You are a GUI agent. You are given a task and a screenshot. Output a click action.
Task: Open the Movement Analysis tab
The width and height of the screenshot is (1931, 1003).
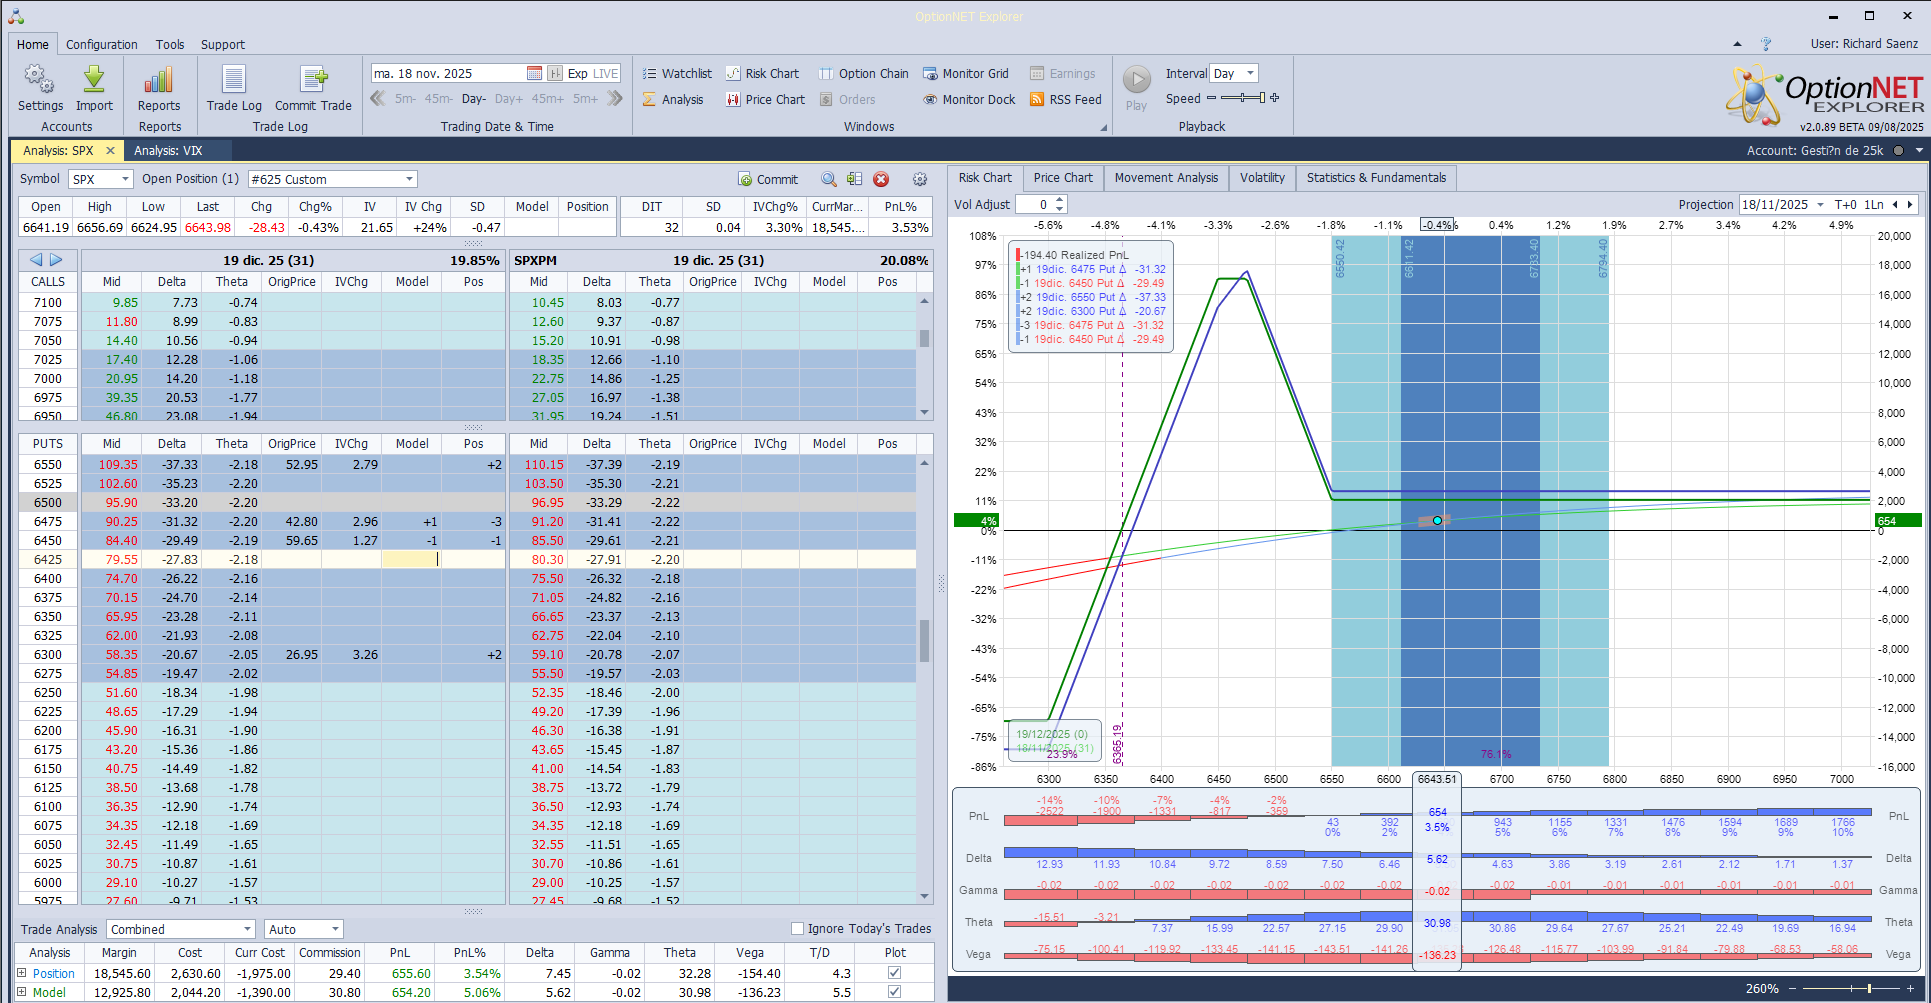coord(1166,178)
